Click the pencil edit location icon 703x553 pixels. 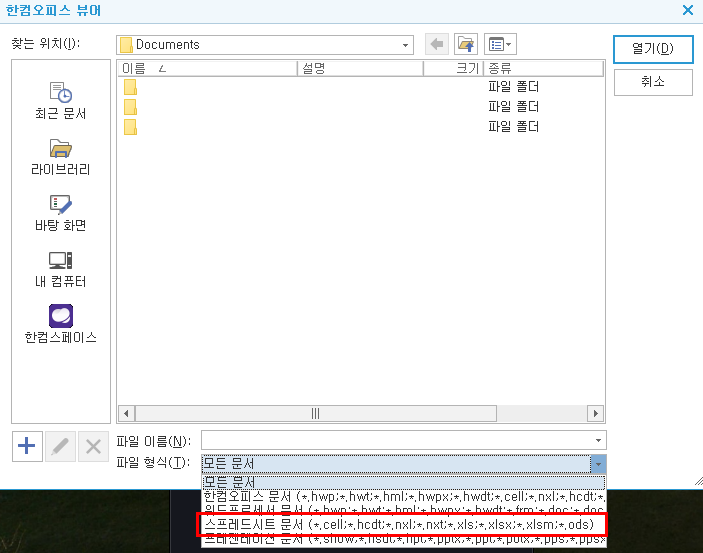pyautogui.click(x=60, y=446)
